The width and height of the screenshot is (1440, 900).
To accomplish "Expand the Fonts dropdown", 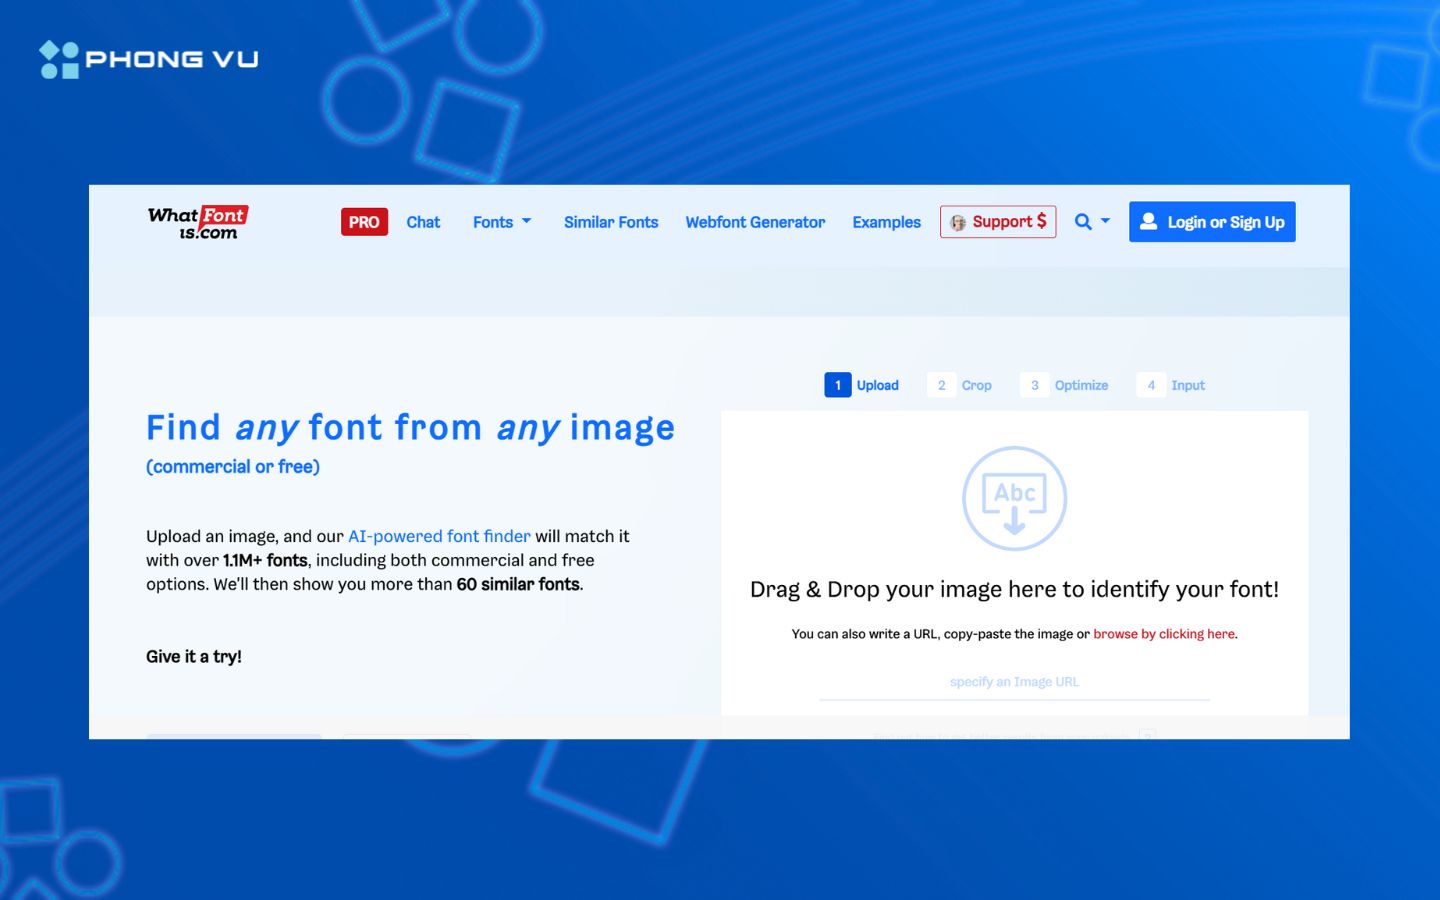I will 501,221.
